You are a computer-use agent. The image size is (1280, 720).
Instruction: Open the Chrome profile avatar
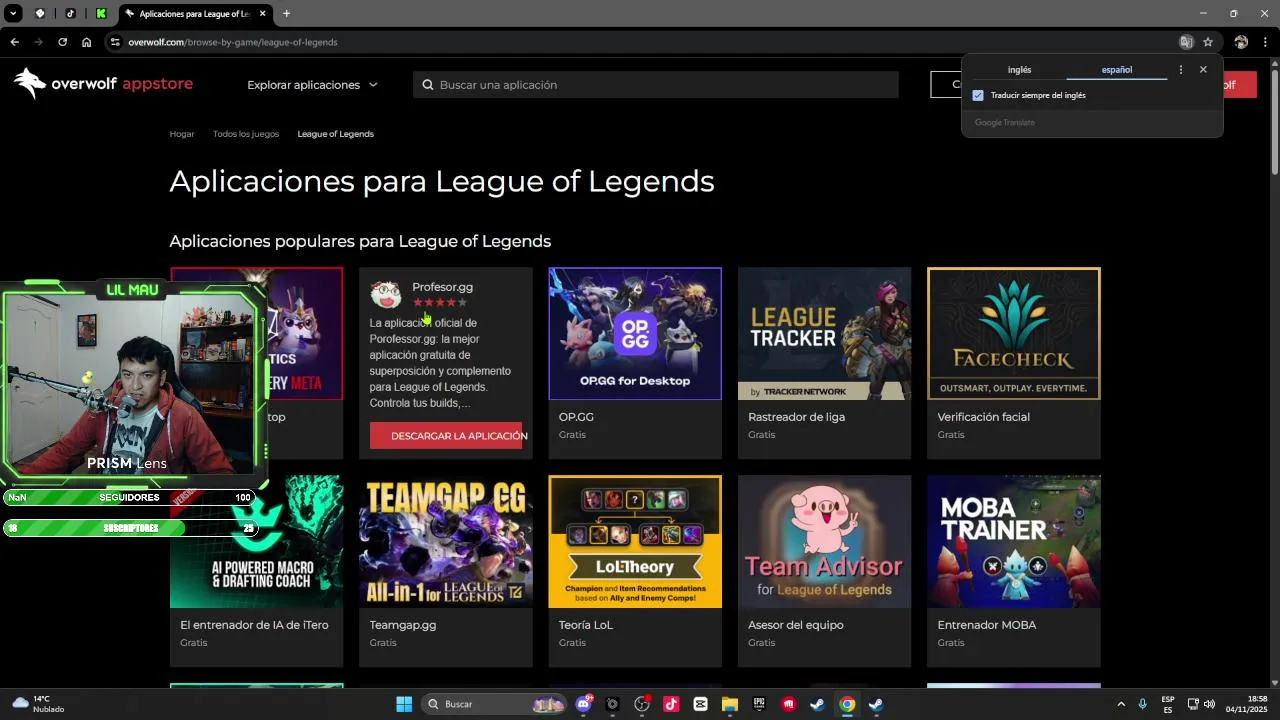(1241, 42)
